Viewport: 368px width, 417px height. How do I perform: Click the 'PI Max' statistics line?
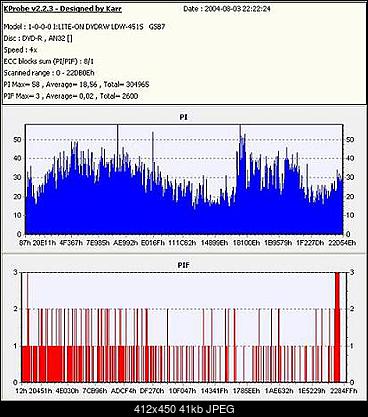76,85
